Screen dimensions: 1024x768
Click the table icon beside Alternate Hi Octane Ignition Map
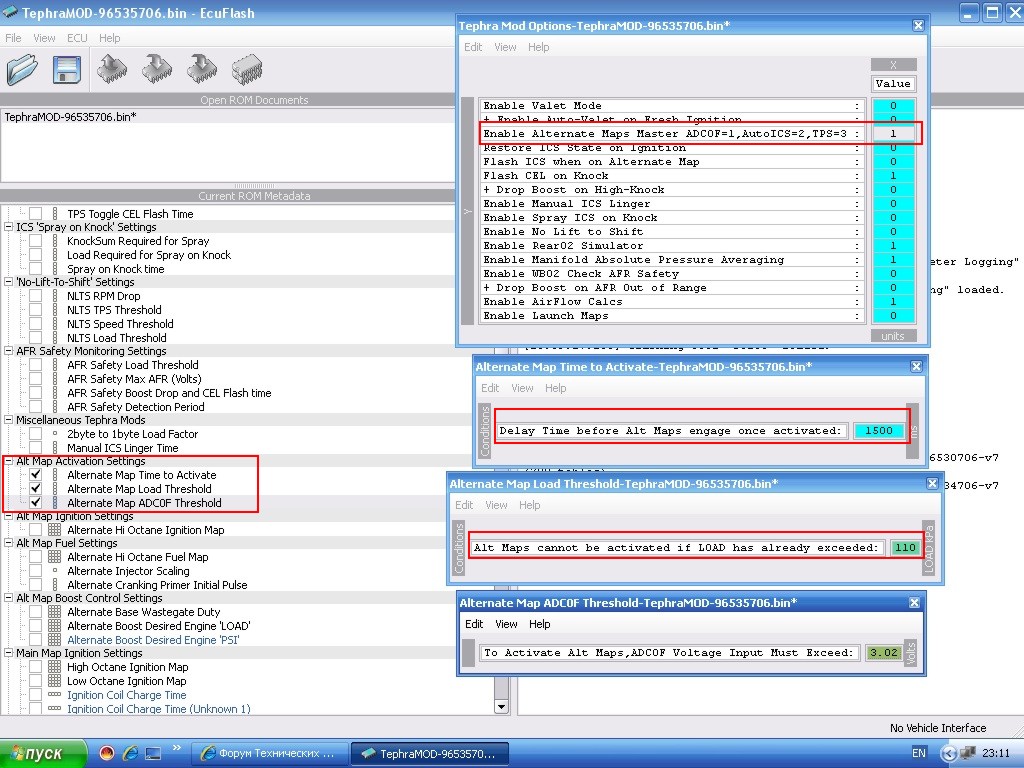pyautogui.click(x=55, y=530)
